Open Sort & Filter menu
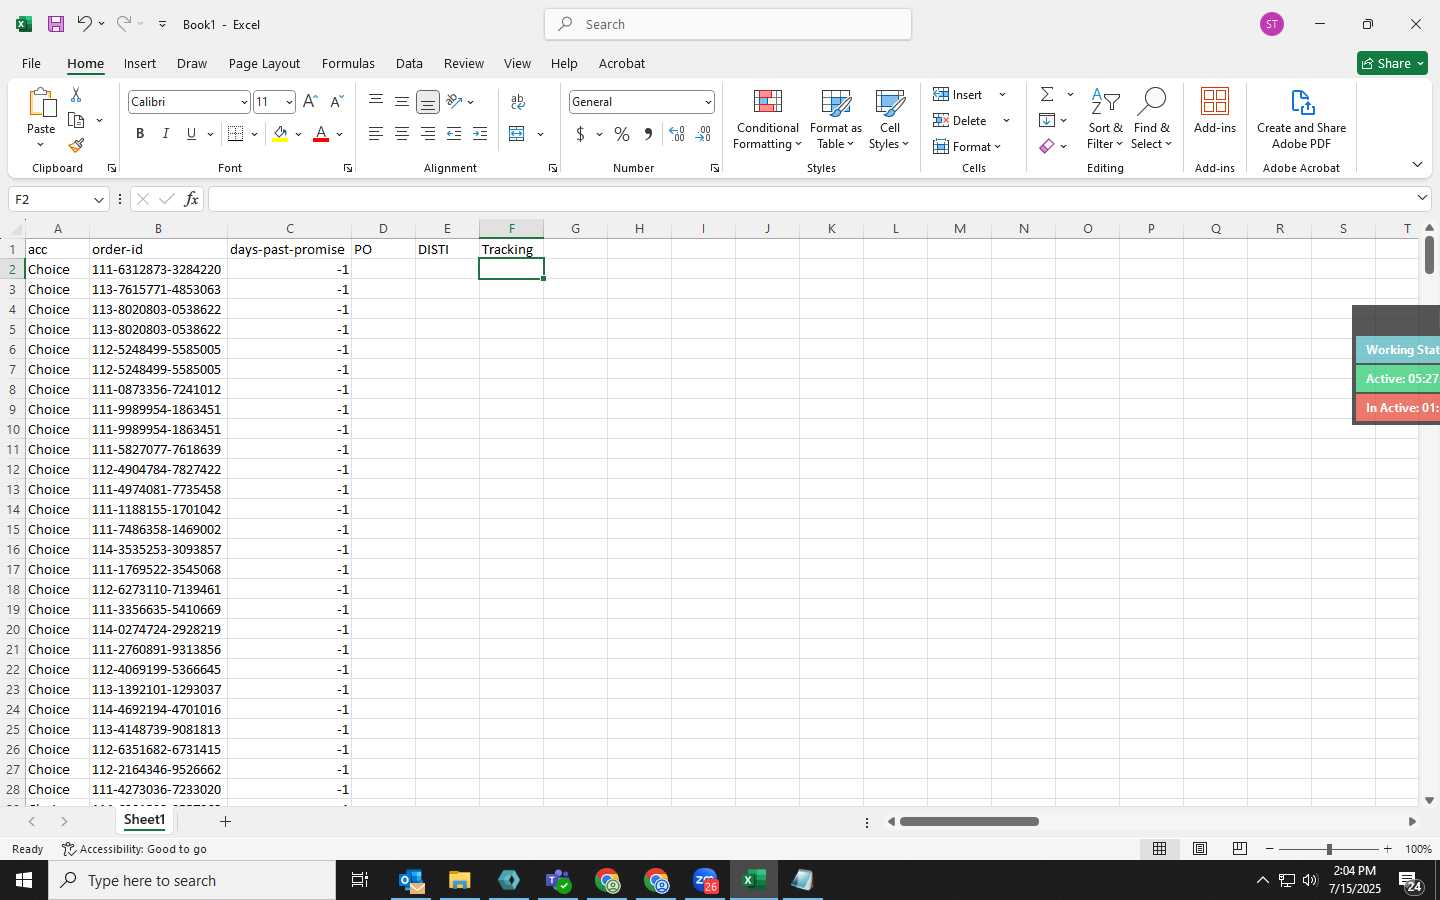Screen dimensions: 1440x900 [x=1105, y=120]
